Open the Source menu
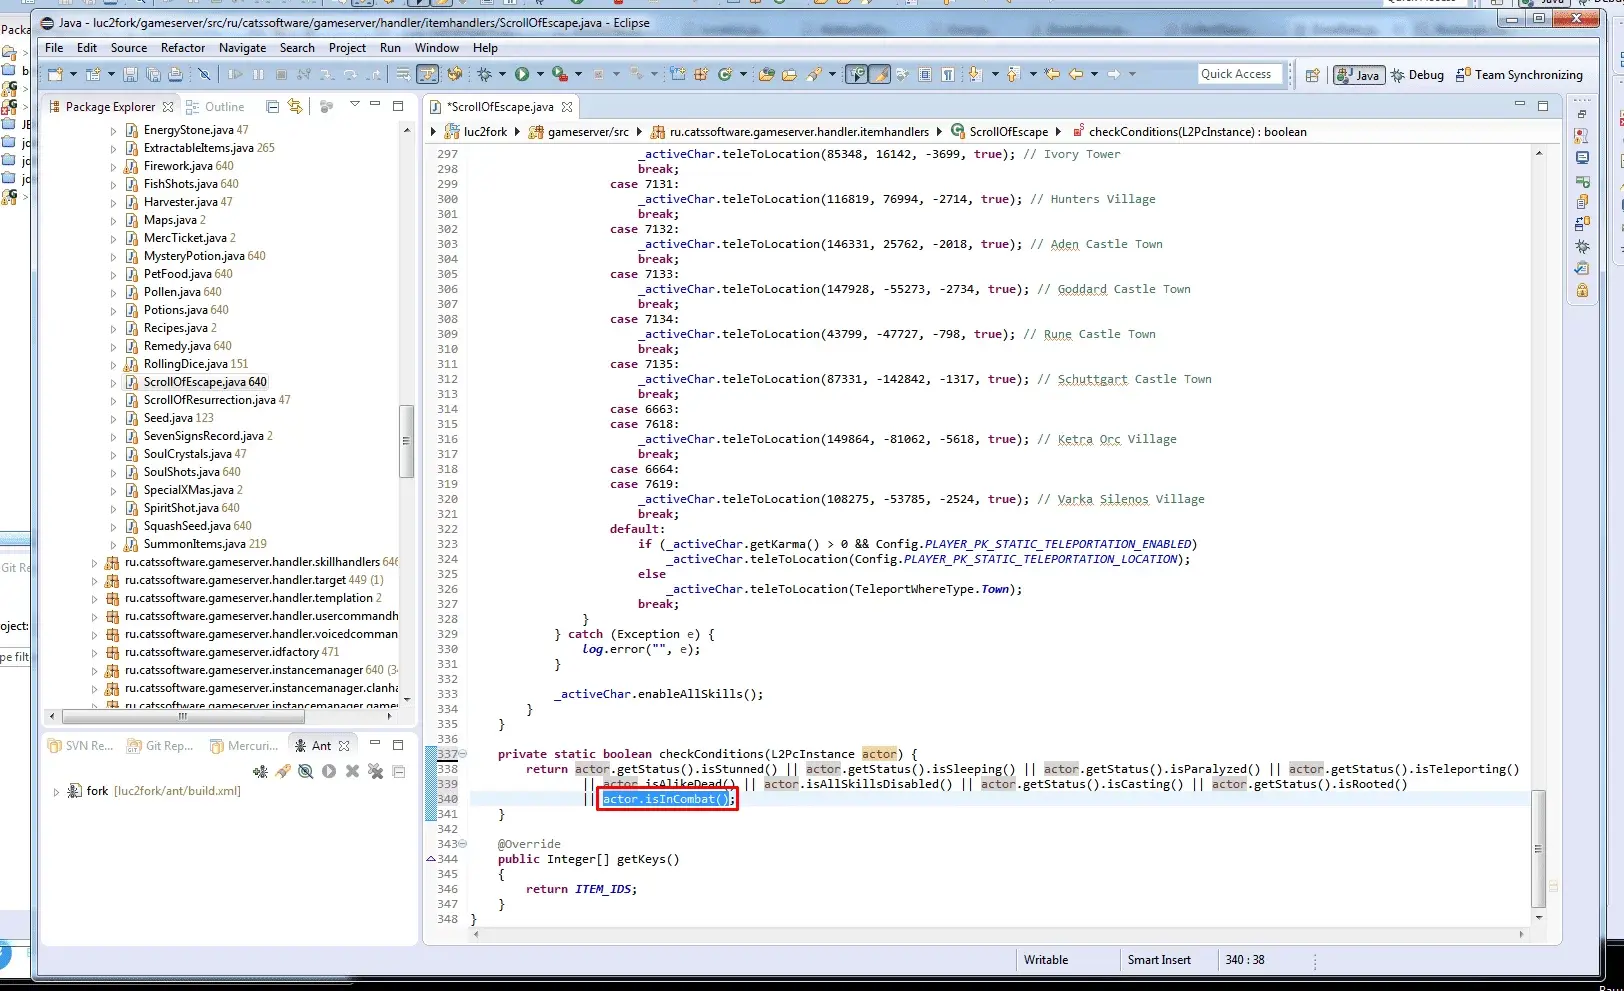The image size is (1624, 991). tap(129, 48)
